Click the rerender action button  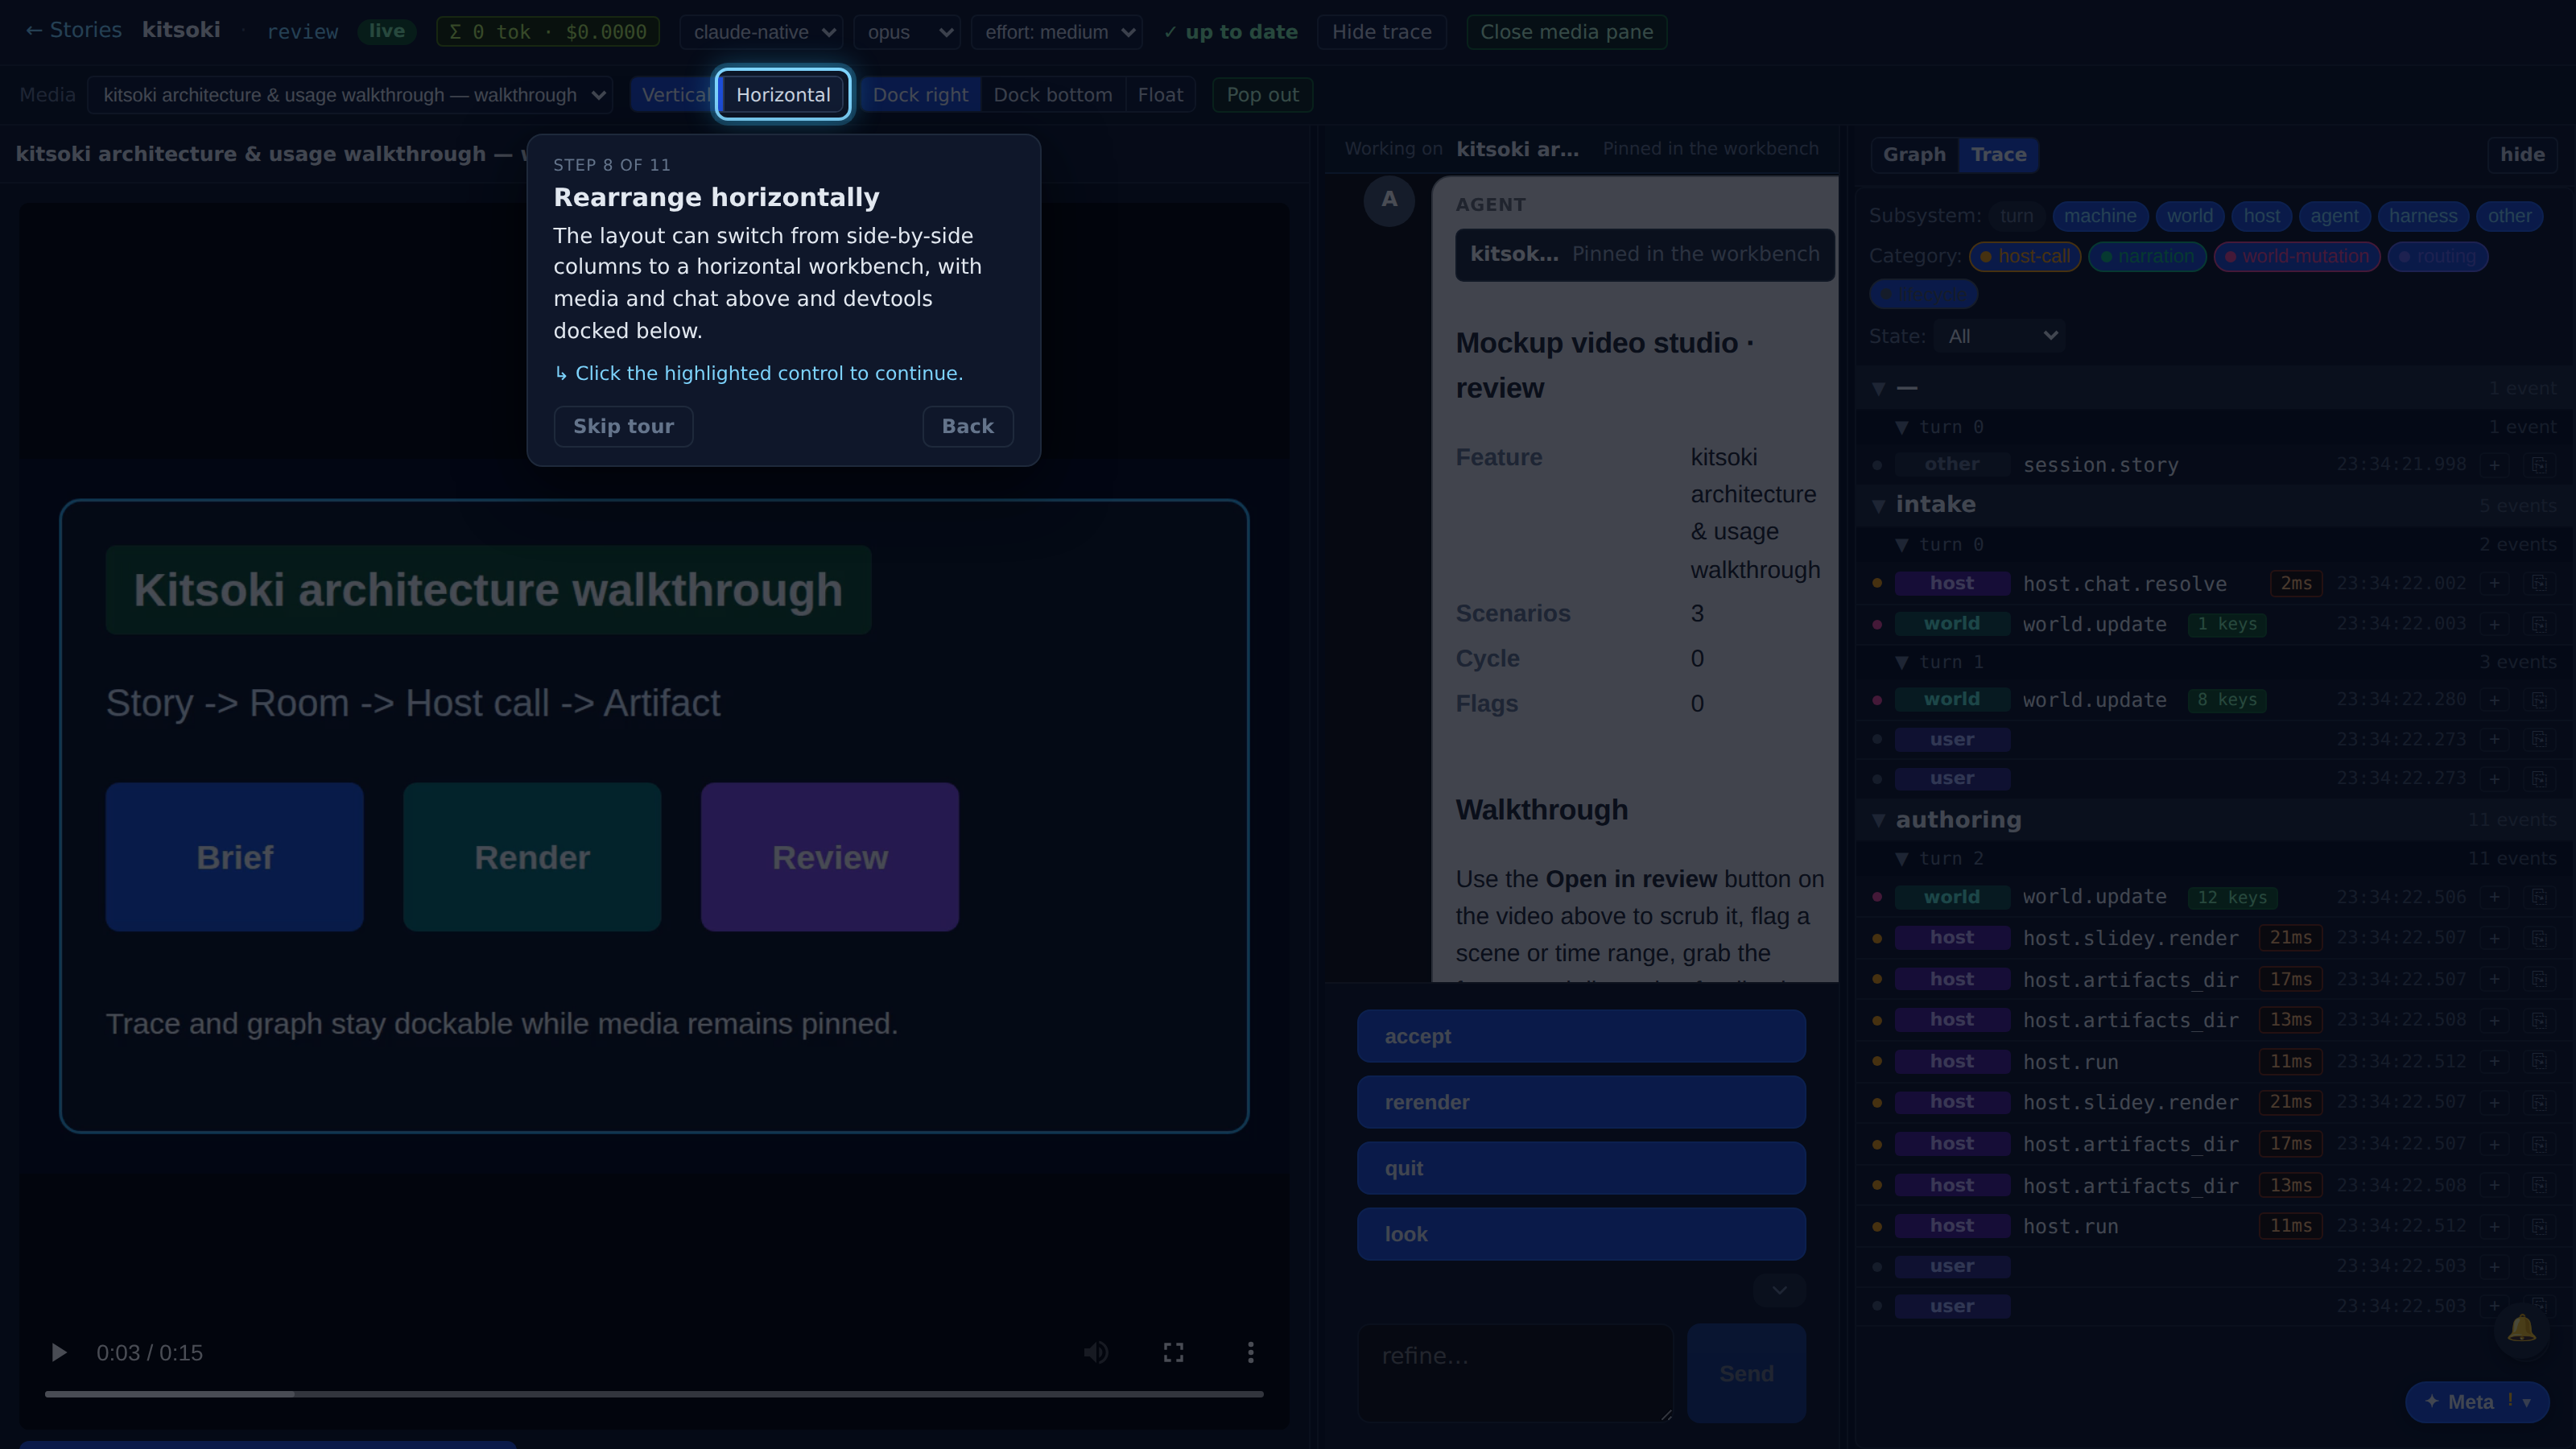1581,1102
